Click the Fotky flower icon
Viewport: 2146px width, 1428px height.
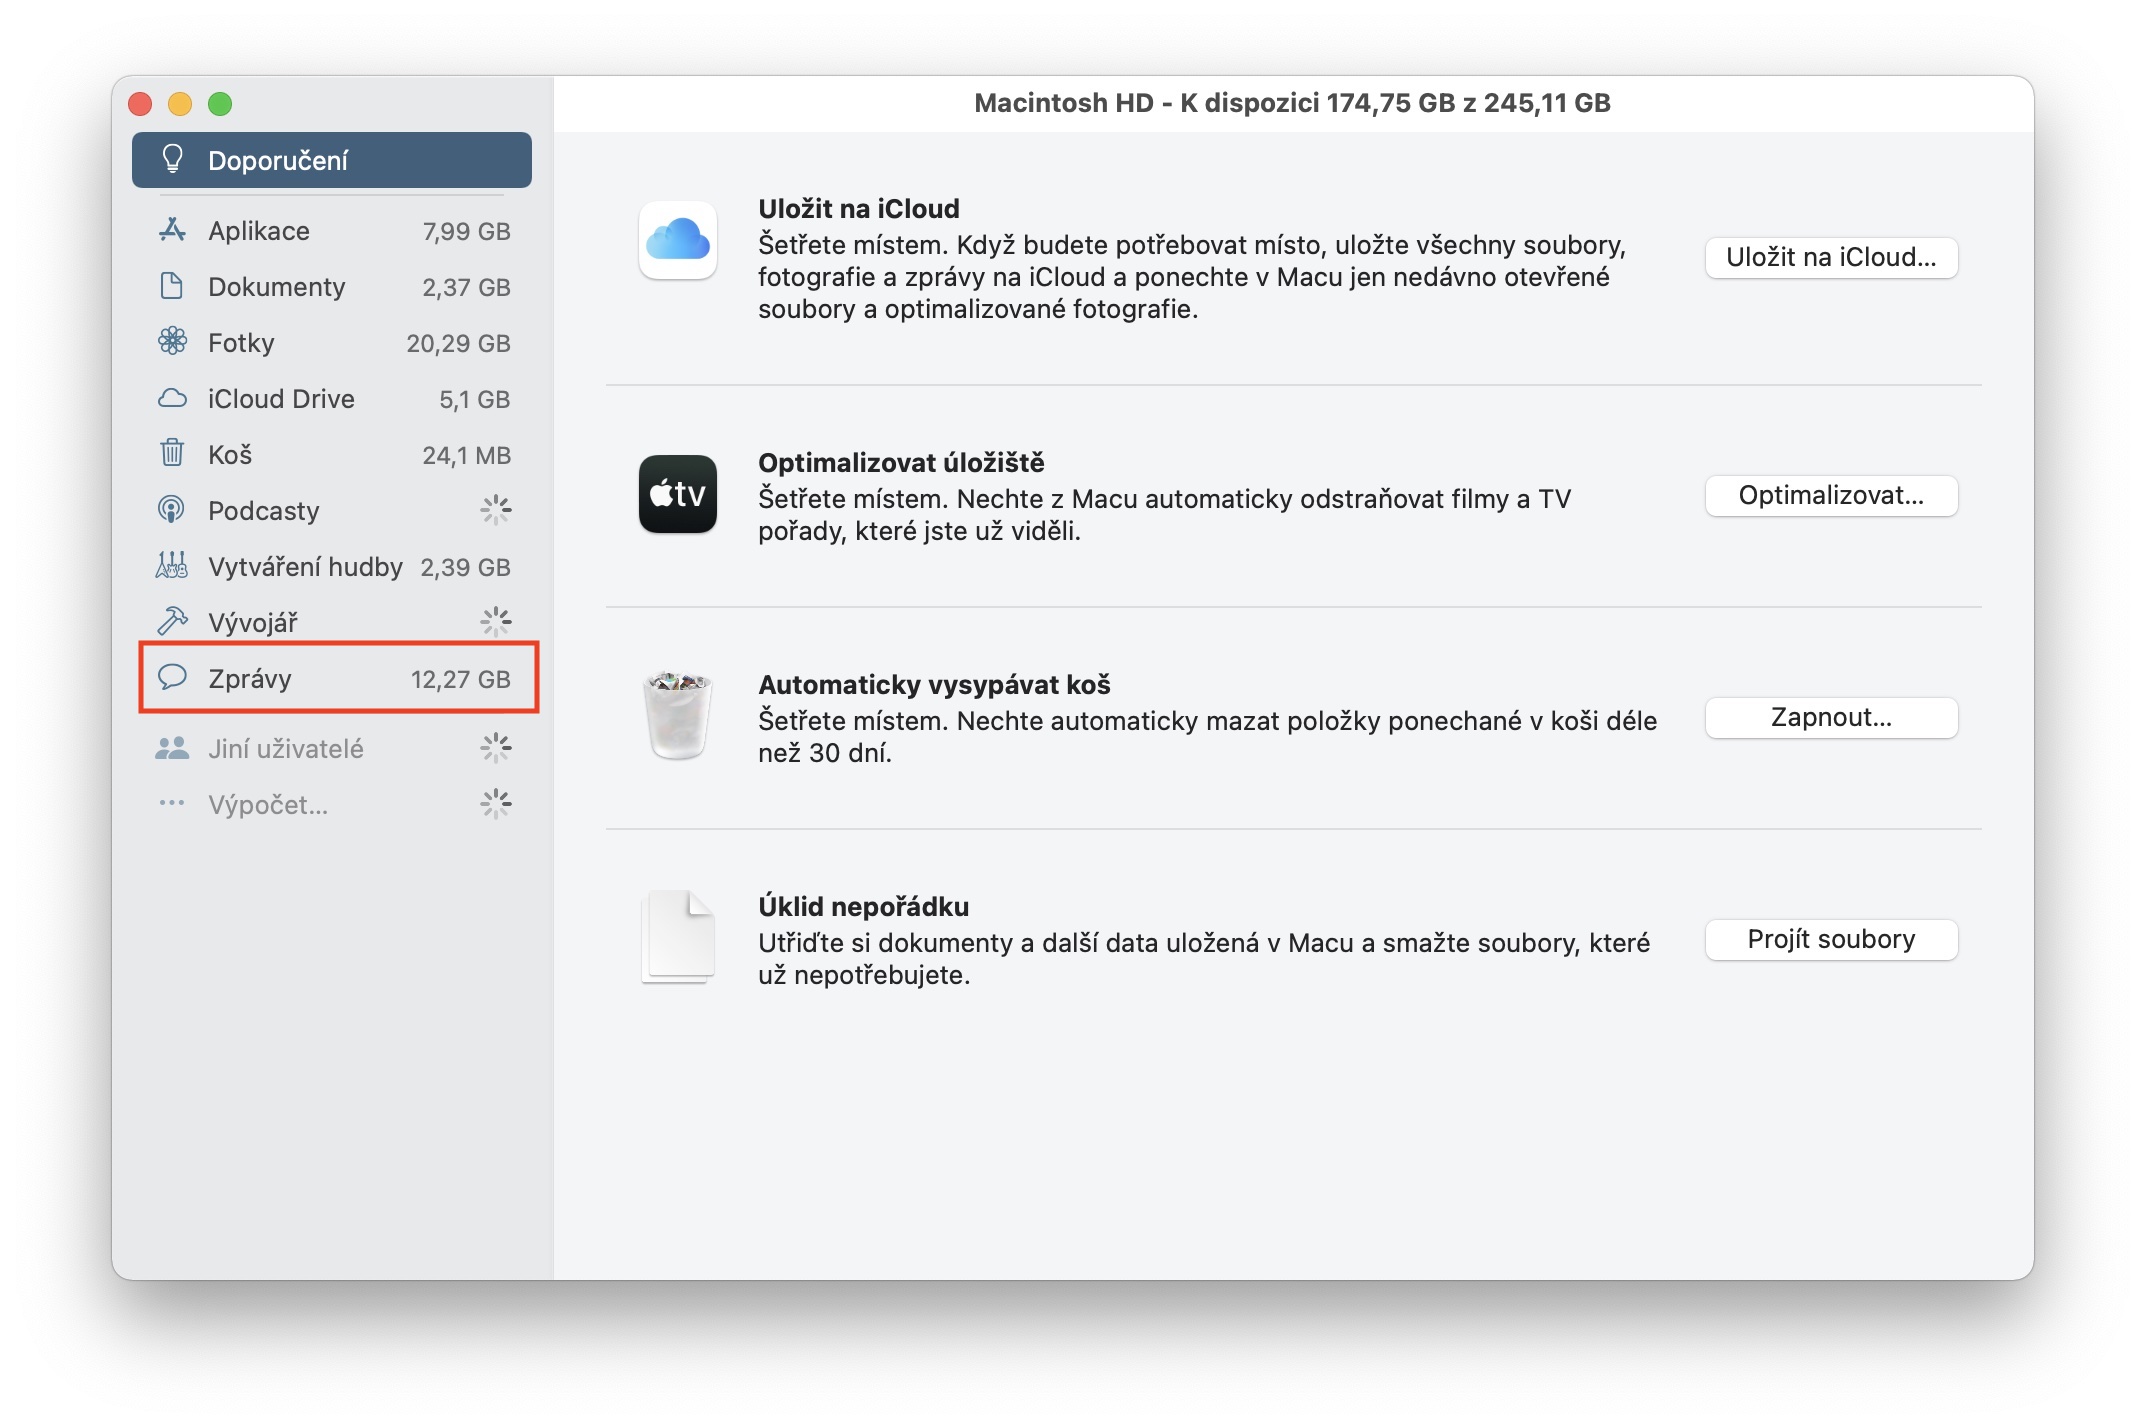click(x=172, y=342)
